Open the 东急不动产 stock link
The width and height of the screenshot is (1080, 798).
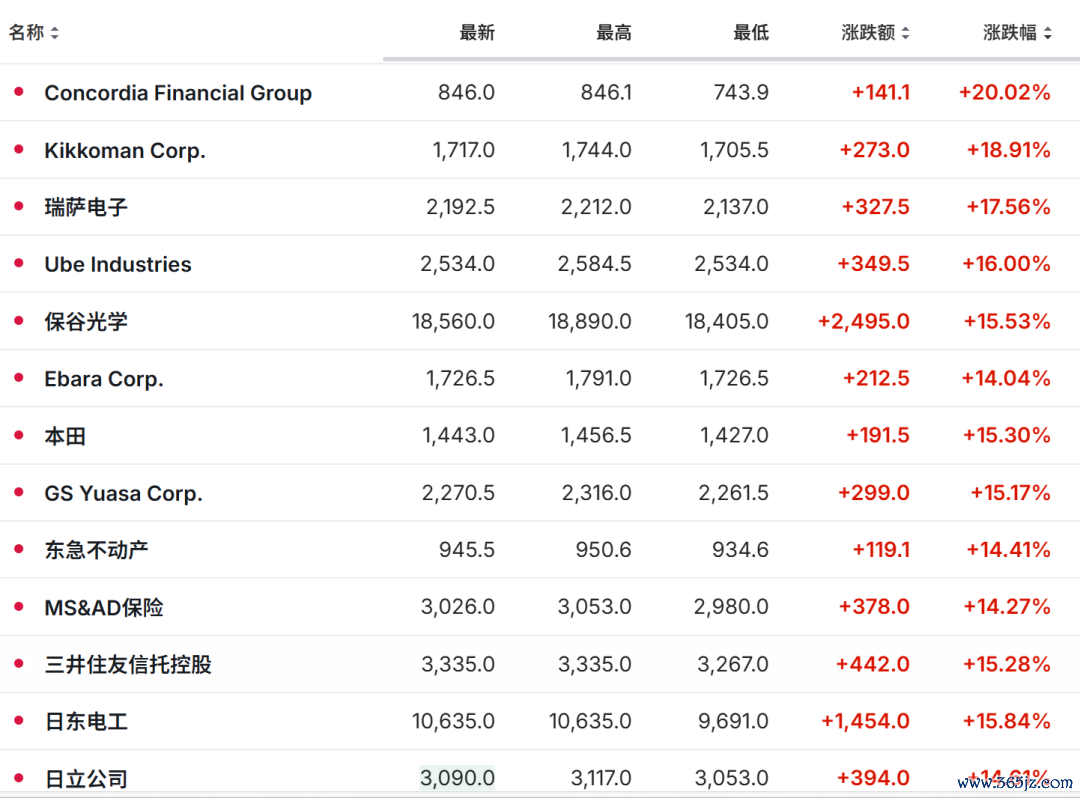point(96,550)
